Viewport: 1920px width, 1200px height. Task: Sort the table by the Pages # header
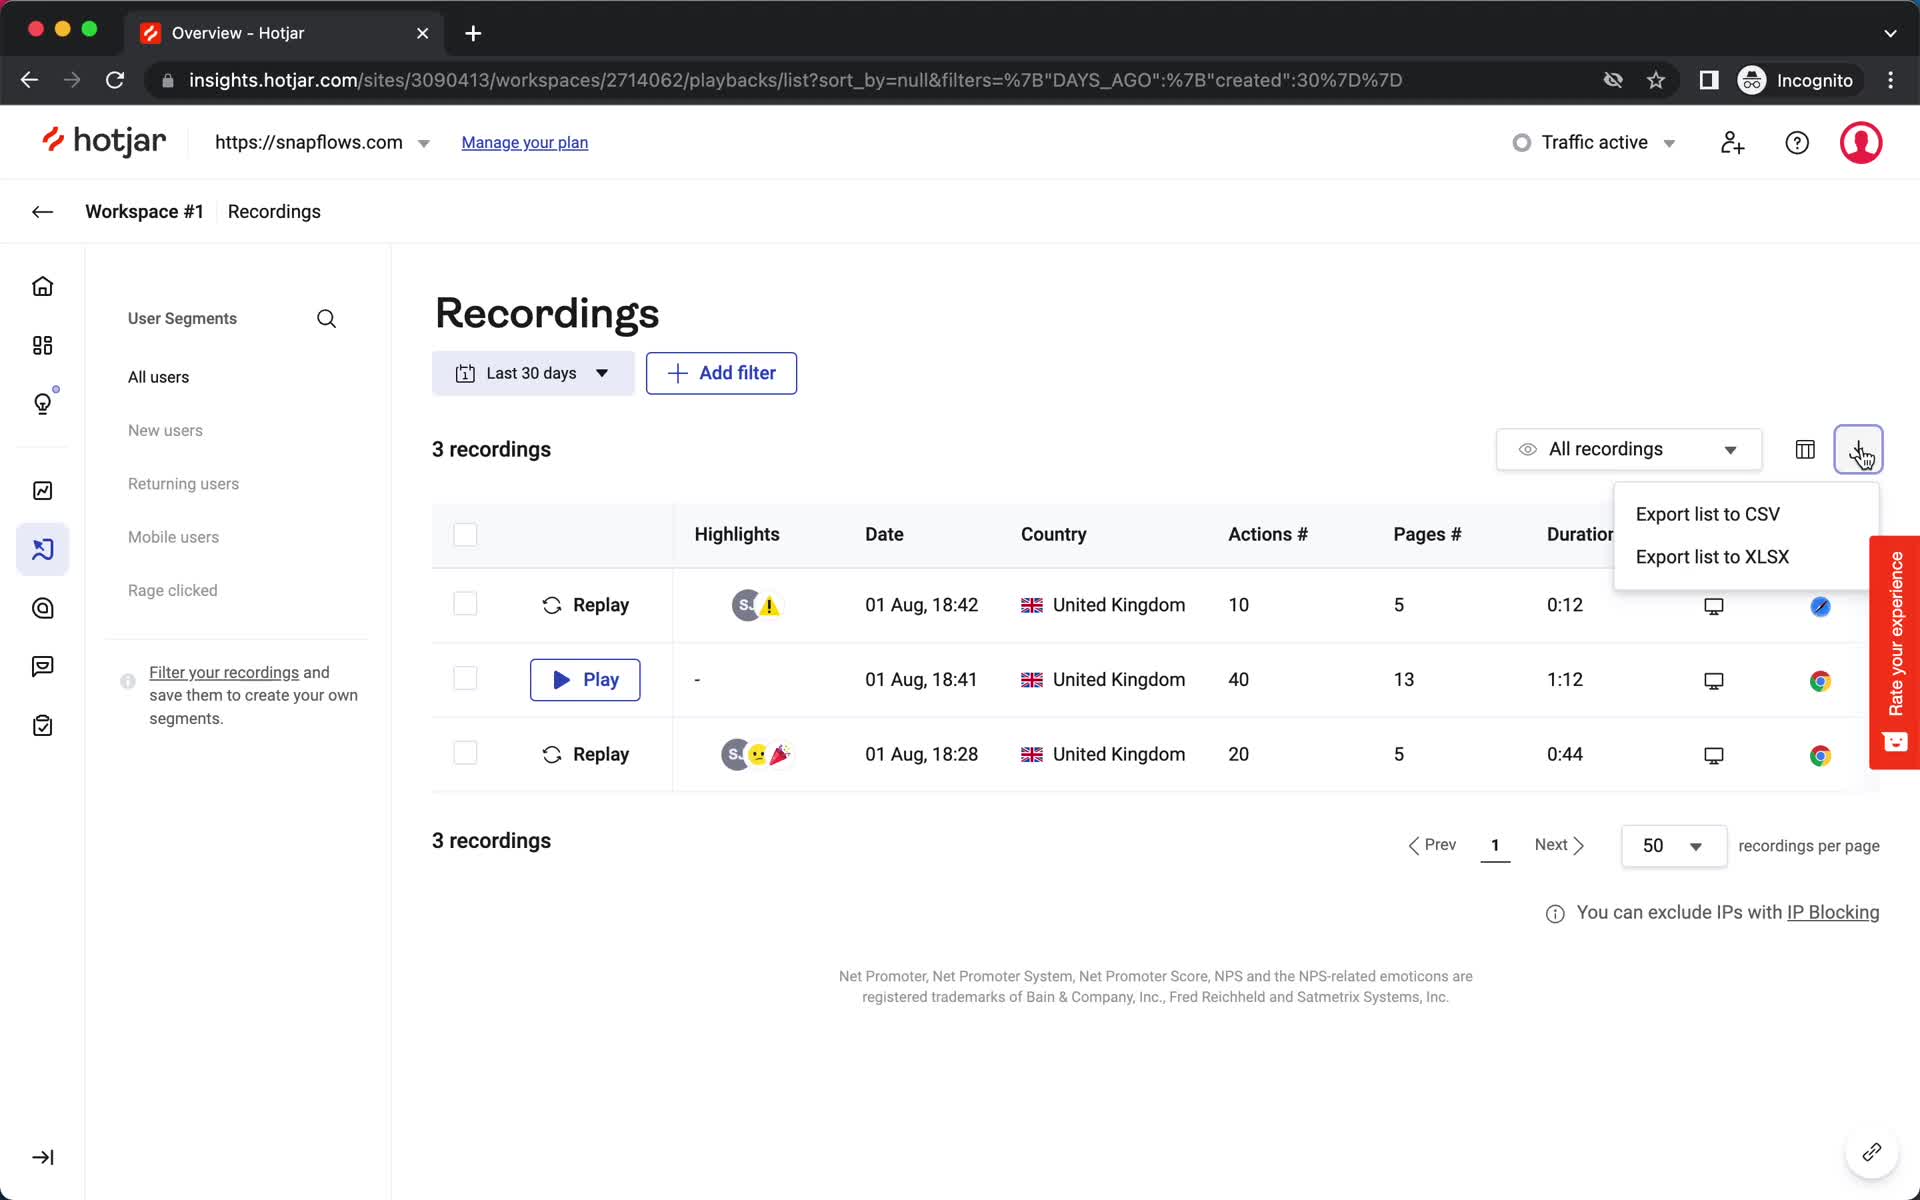point(1427,534)
